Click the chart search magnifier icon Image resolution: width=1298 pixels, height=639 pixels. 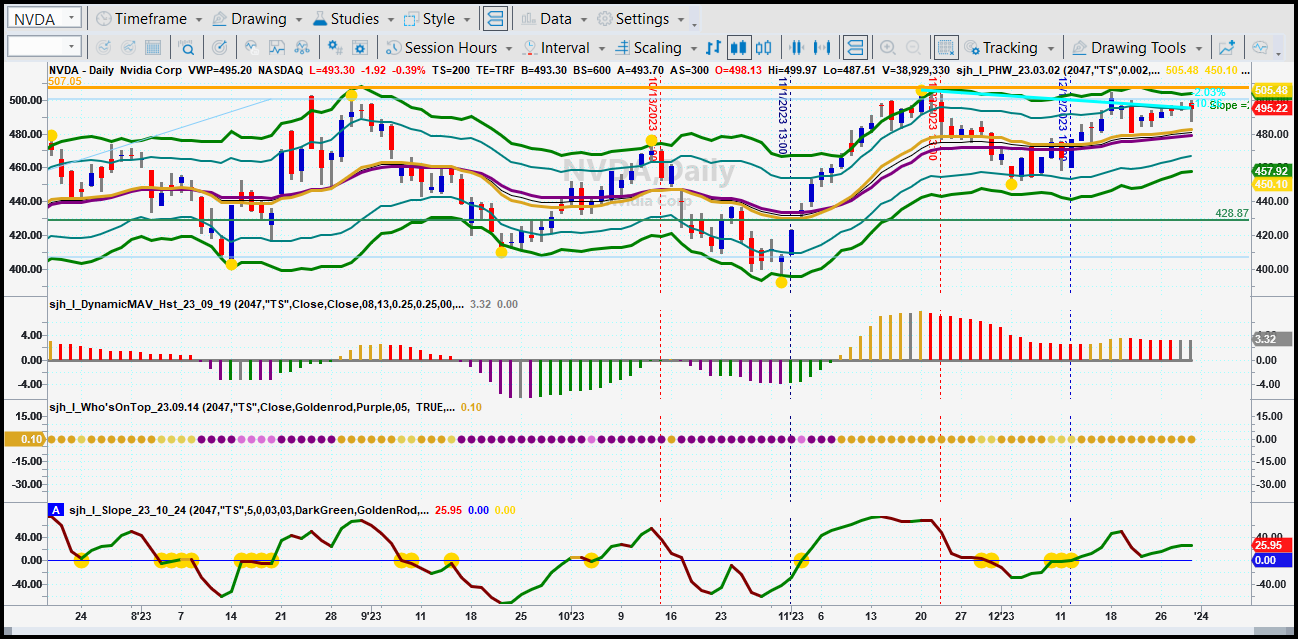click(x=187, y=48)
